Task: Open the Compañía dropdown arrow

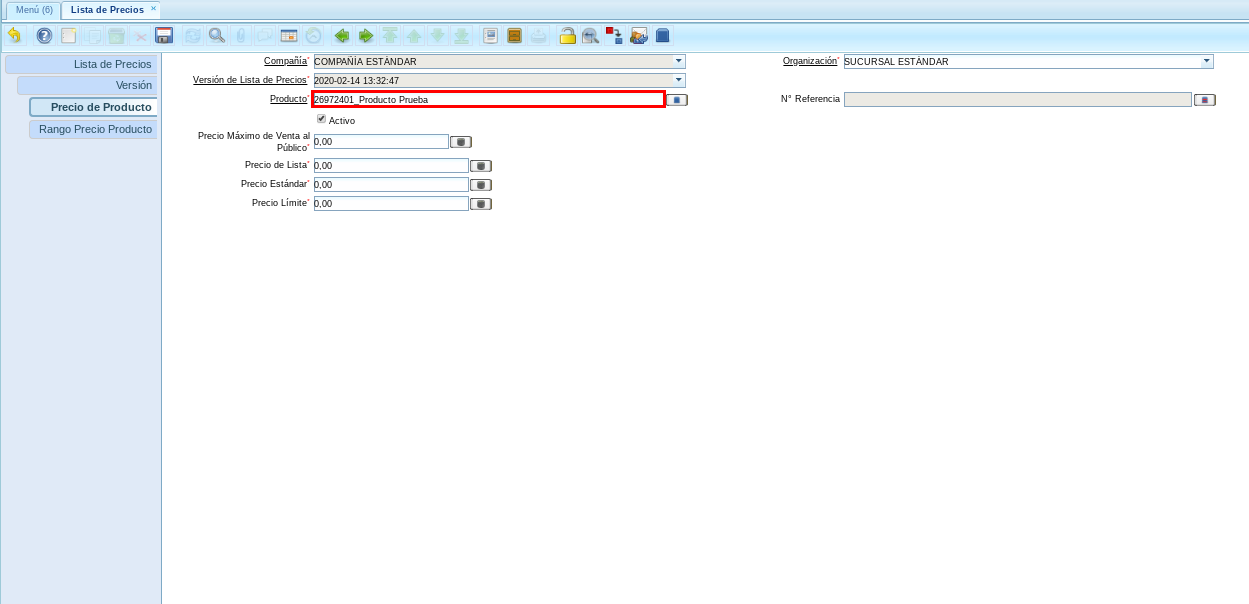Action: [678, 61]
